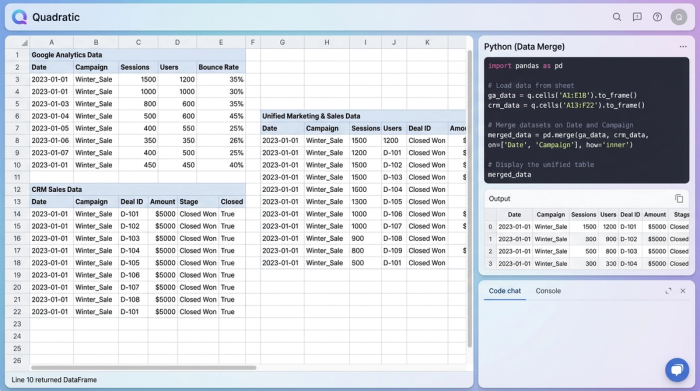Click the 'Python (Data Merge)' panel title
Viewport: 700px width, 391px height.
(524, 47)
